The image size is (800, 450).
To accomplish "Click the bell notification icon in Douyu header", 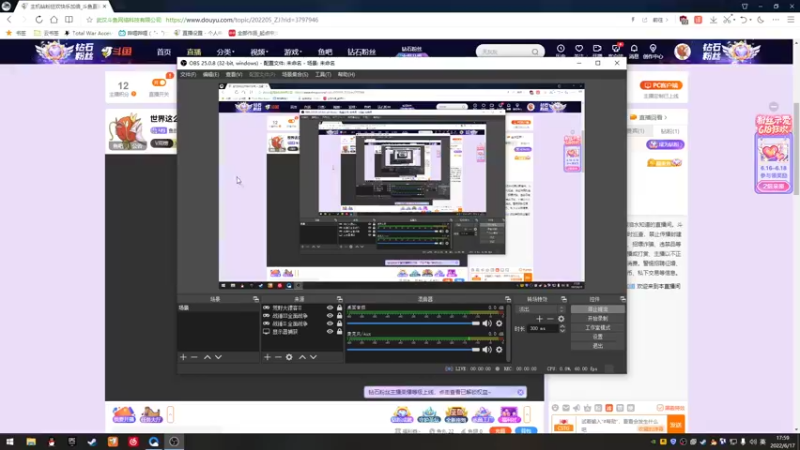I will (634, 49).
